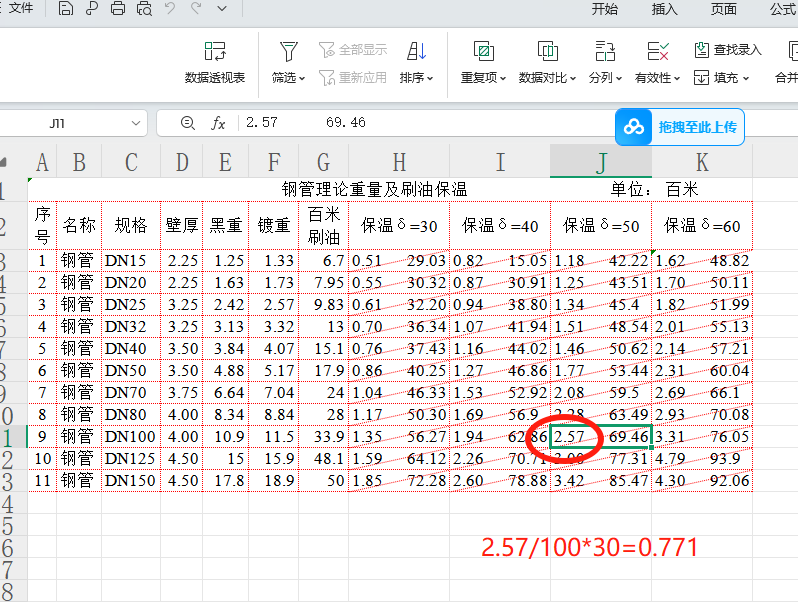Click the 筛选 filter funnel icon
The image size is (798, 602).
click(x=289, y=51)
